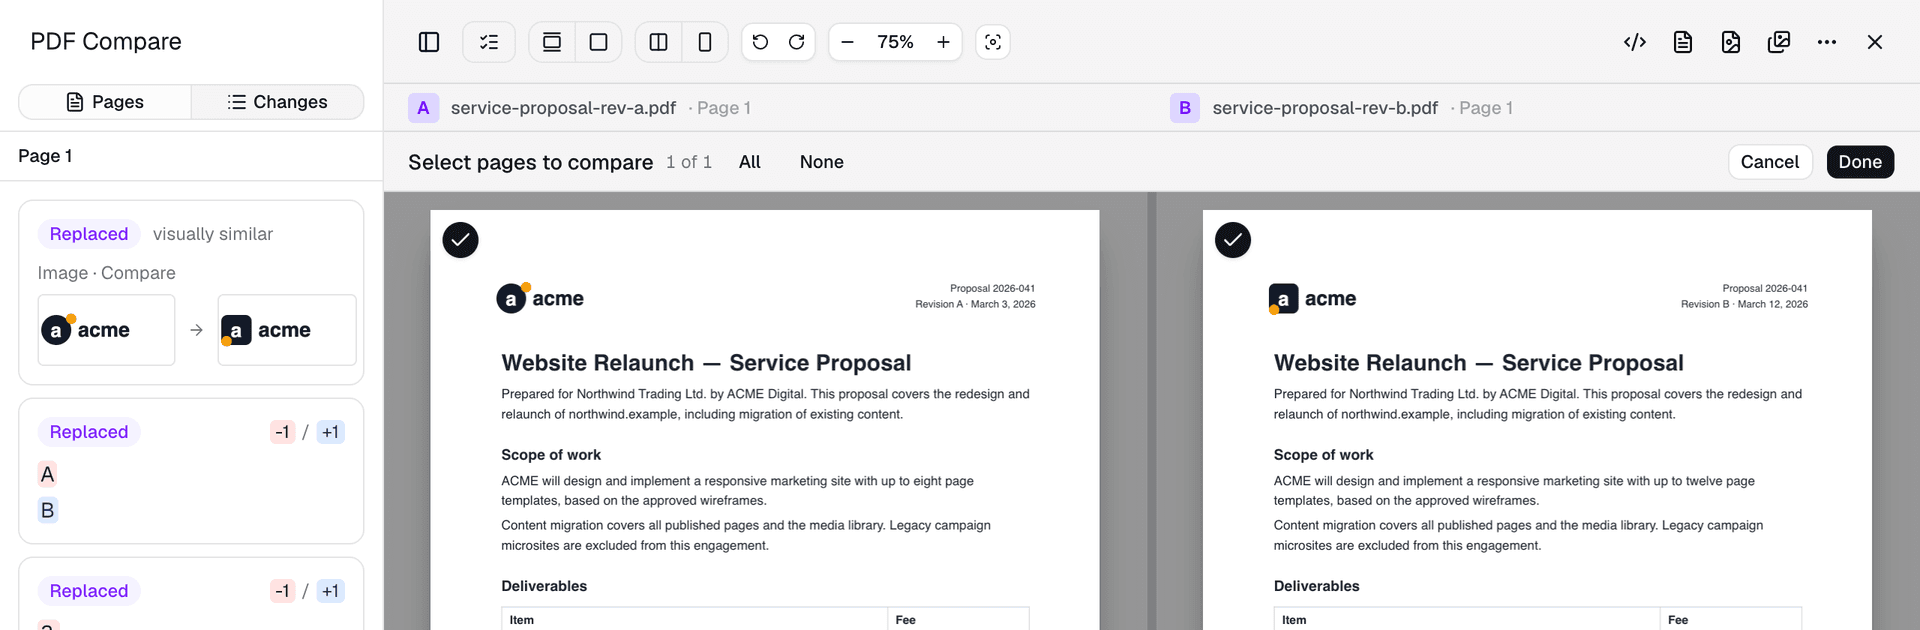Select None of the pages
Image resolution: width=1920 pixels, height=630 pixels.
click(822, 162)
